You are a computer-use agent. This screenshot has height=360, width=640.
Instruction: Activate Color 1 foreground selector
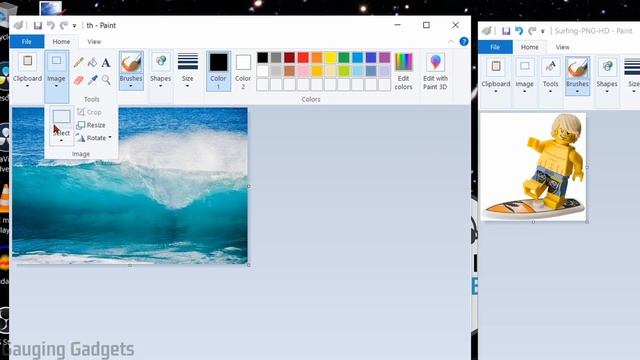(218, 71)
